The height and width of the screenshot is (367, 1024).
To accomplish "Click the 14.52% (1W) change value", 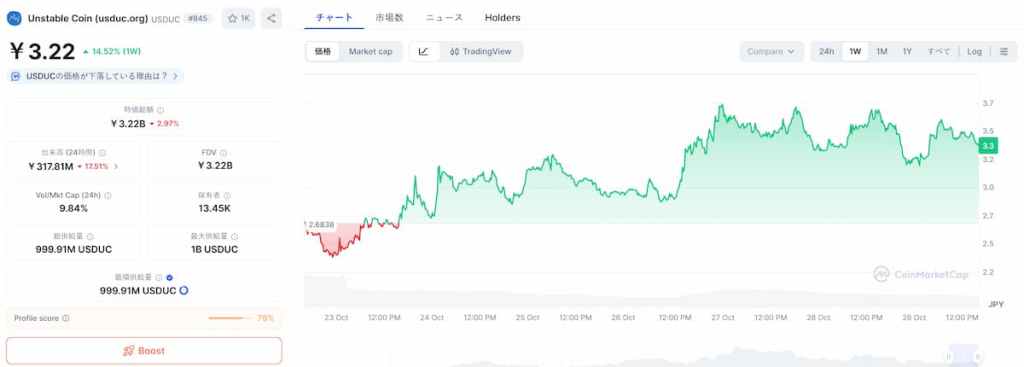I will 112,51.
